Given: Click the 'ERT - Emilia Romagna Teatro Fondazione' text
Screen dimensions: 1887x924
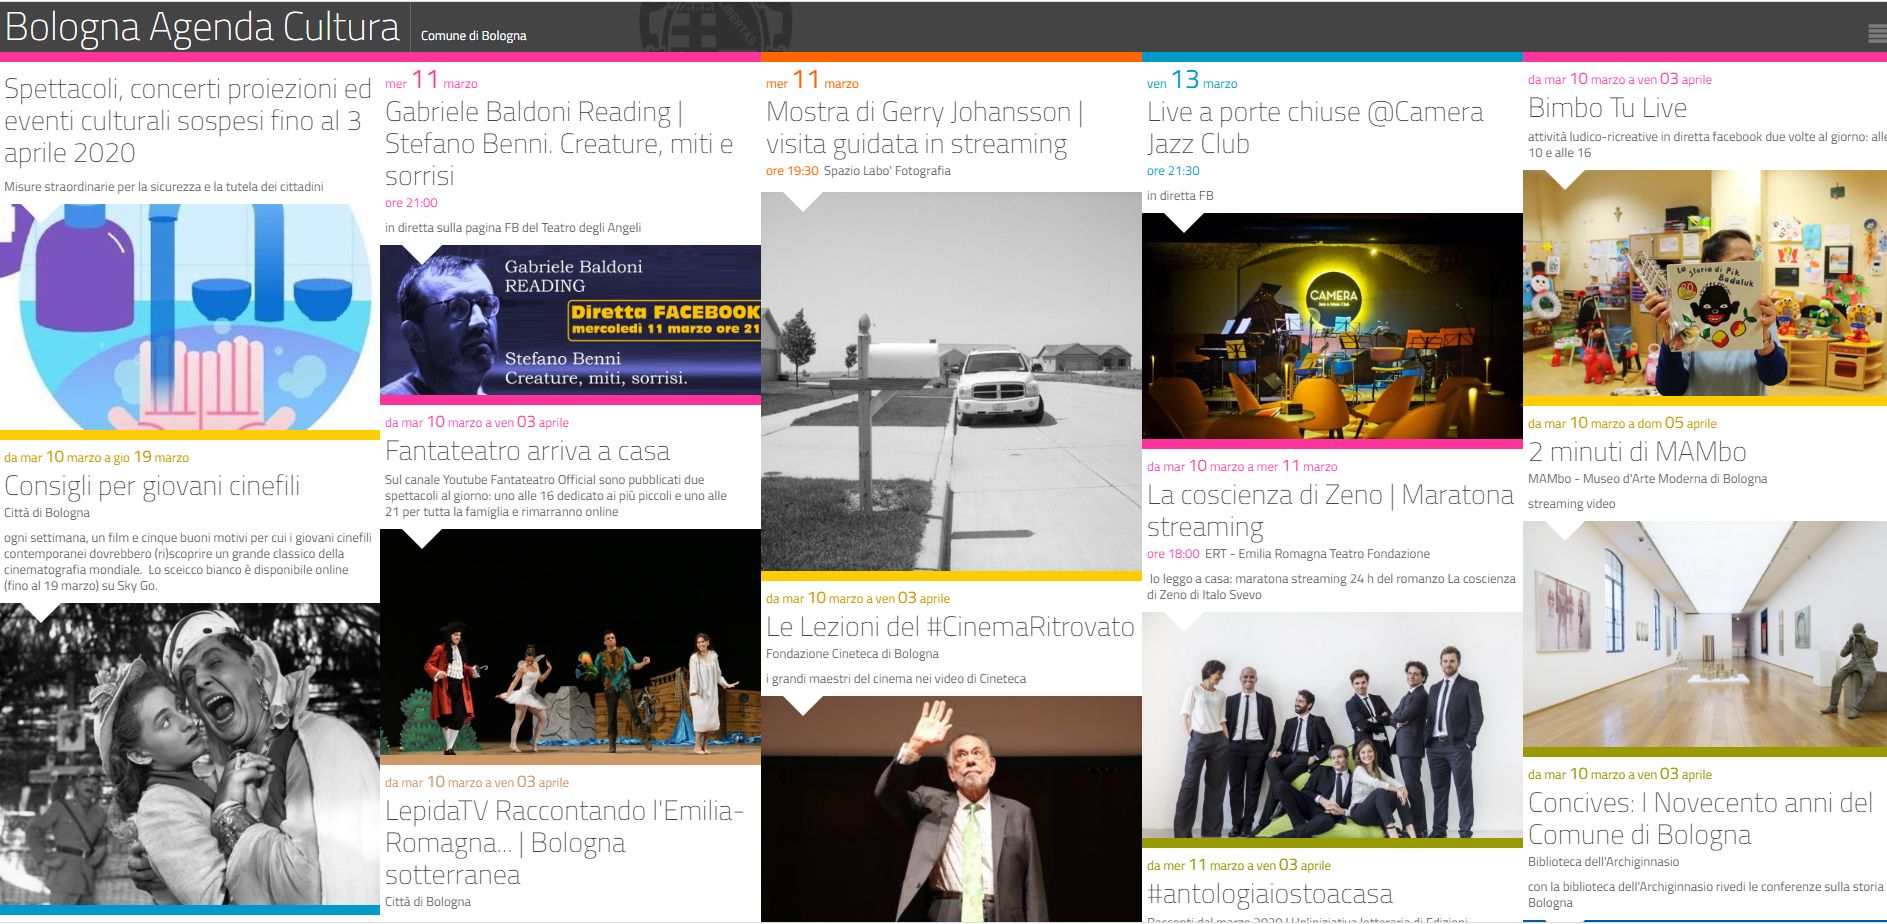Looking at the screenshot, I should click(1317, 554).
